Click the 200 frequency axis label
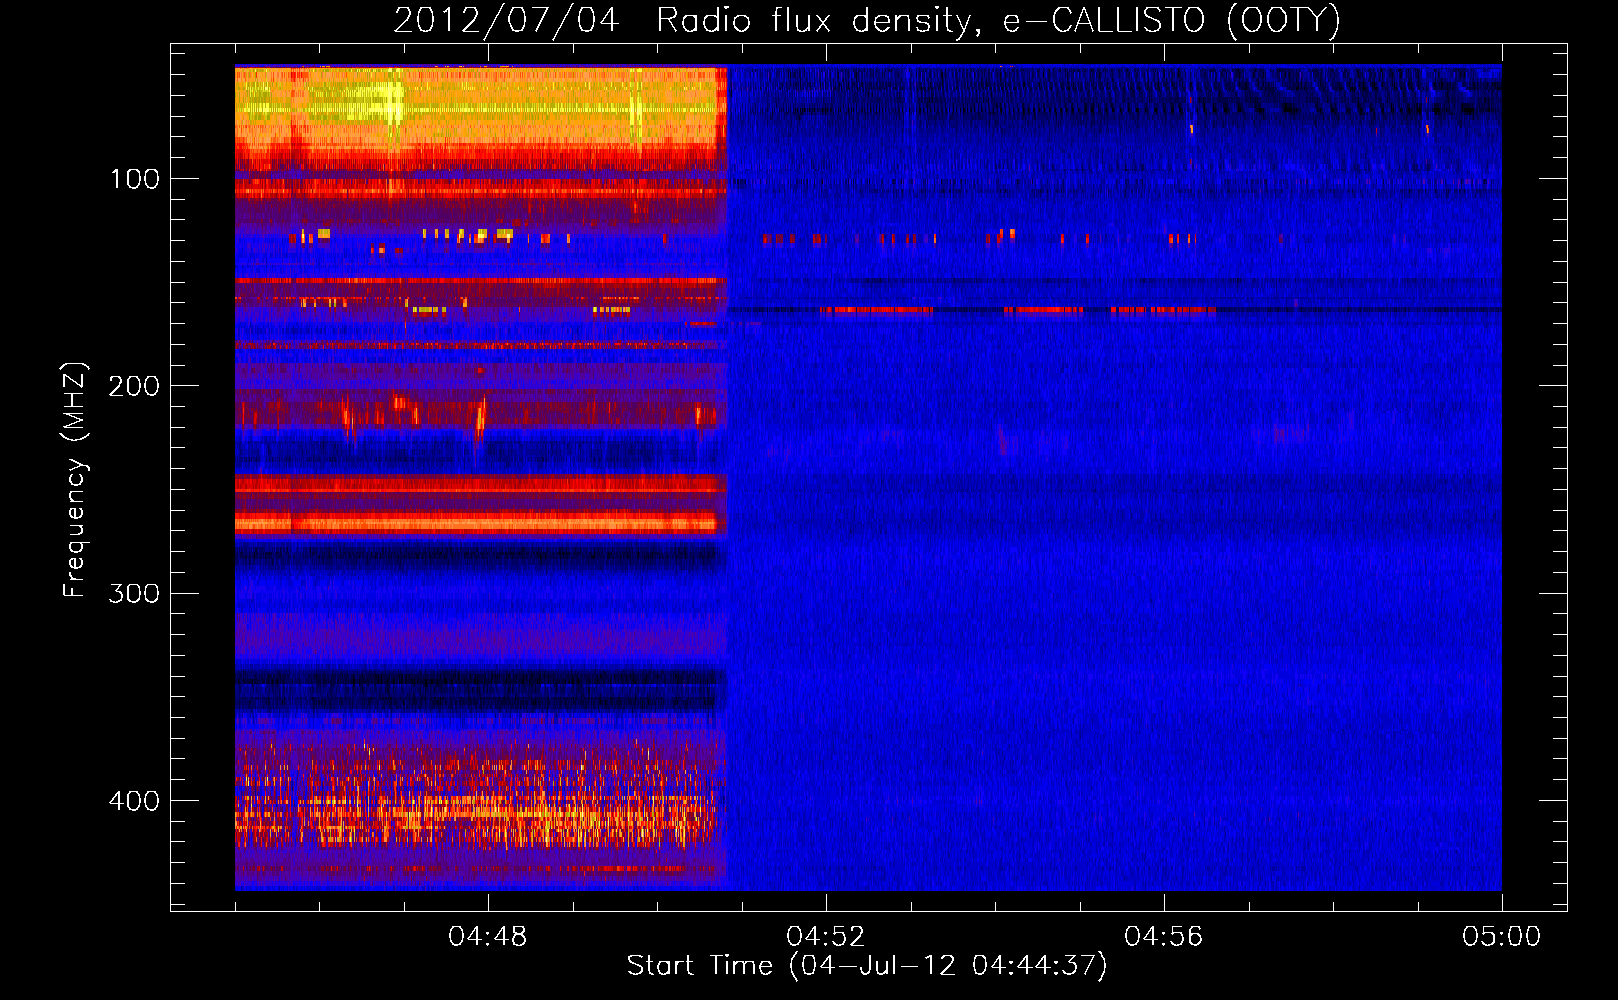The height and width of the screenshot is (1000, 1618). point(134,386)
